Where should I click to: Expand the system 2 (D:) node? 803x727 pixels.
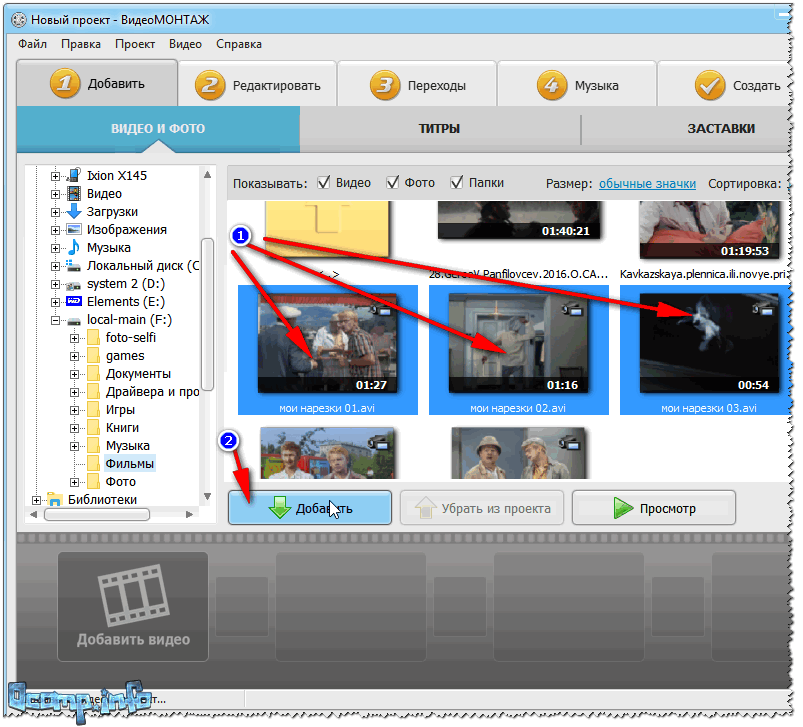tap(55, 284)
